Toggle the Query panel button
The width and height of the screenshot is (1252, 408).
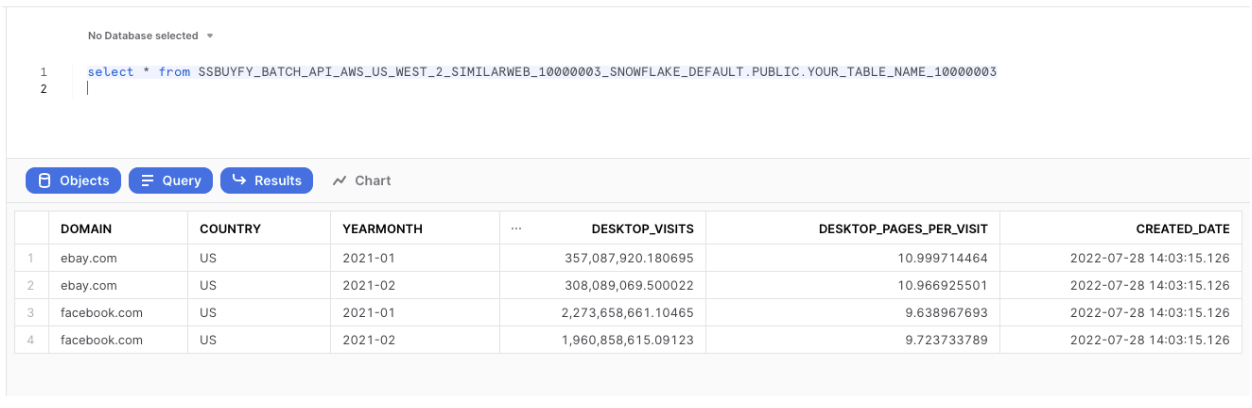171,181
